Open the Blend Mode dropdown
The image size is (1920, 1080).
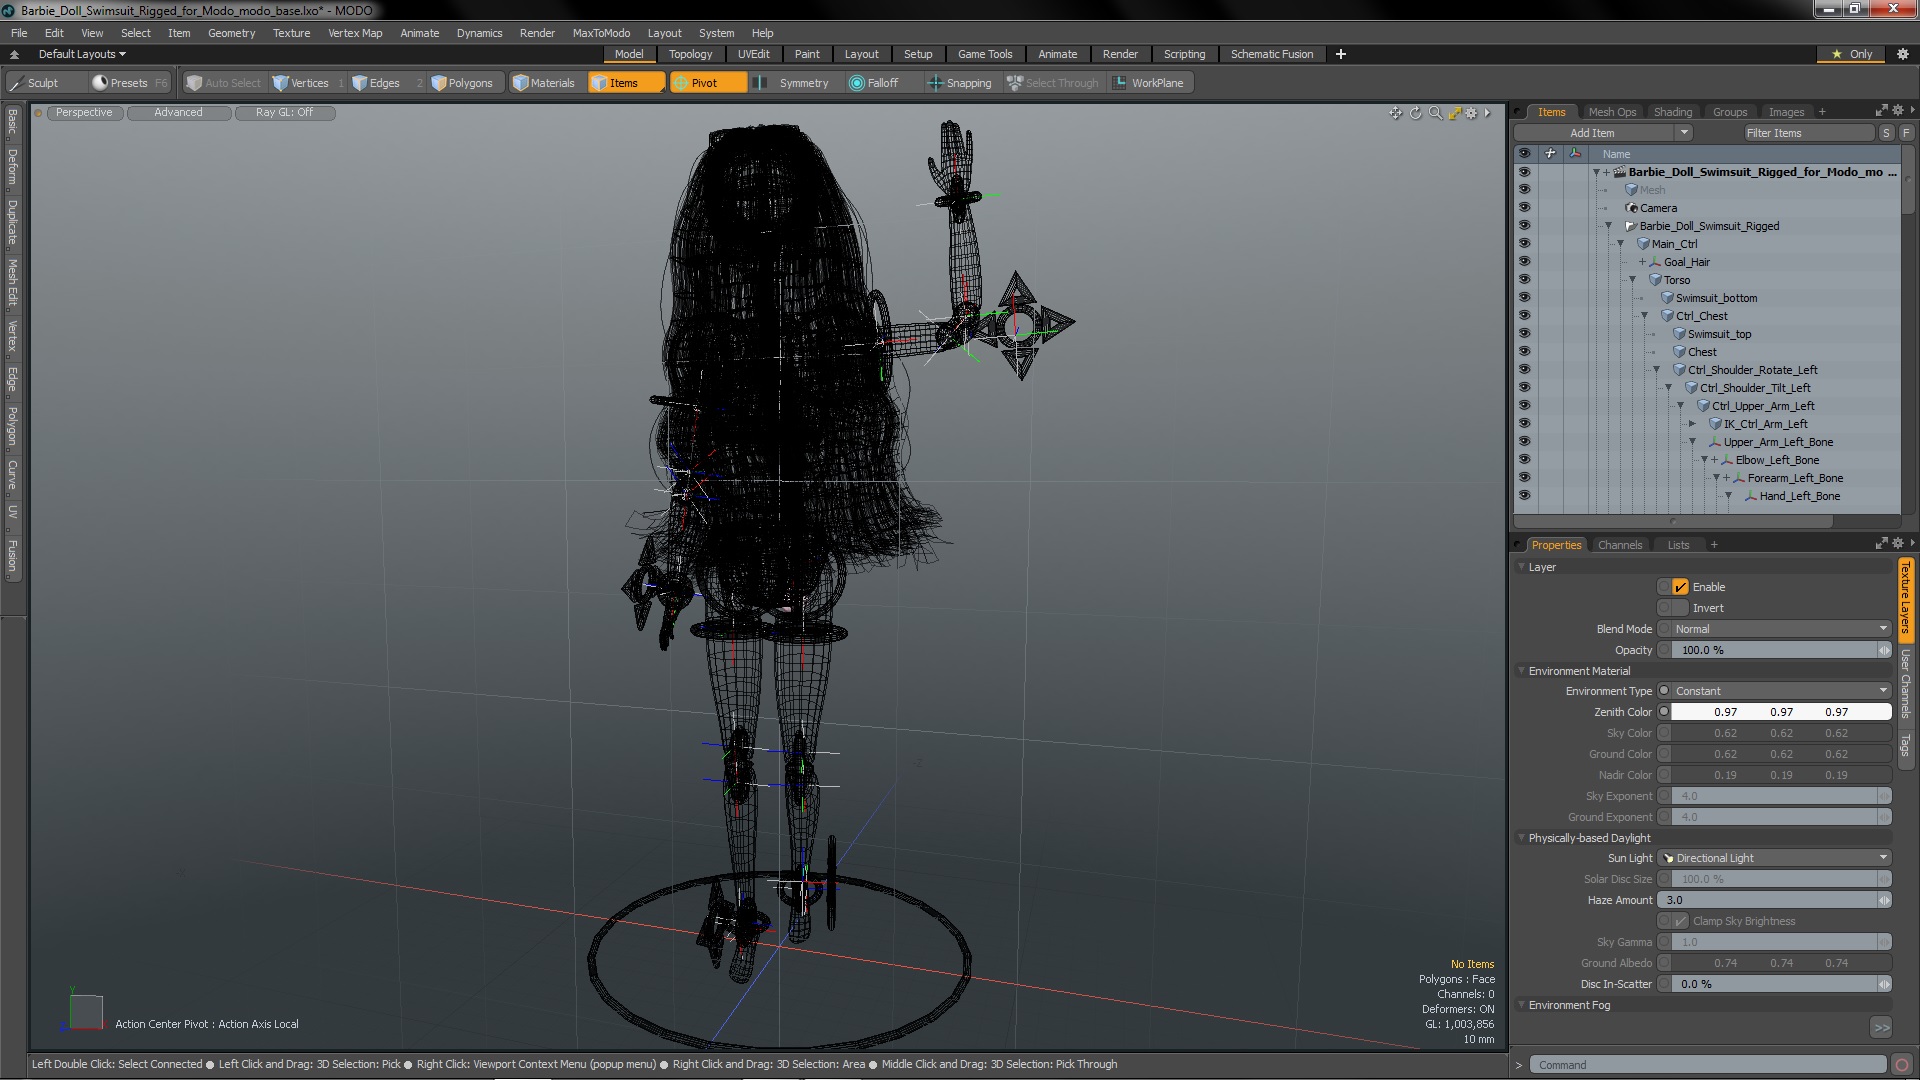click(1781, 629)
